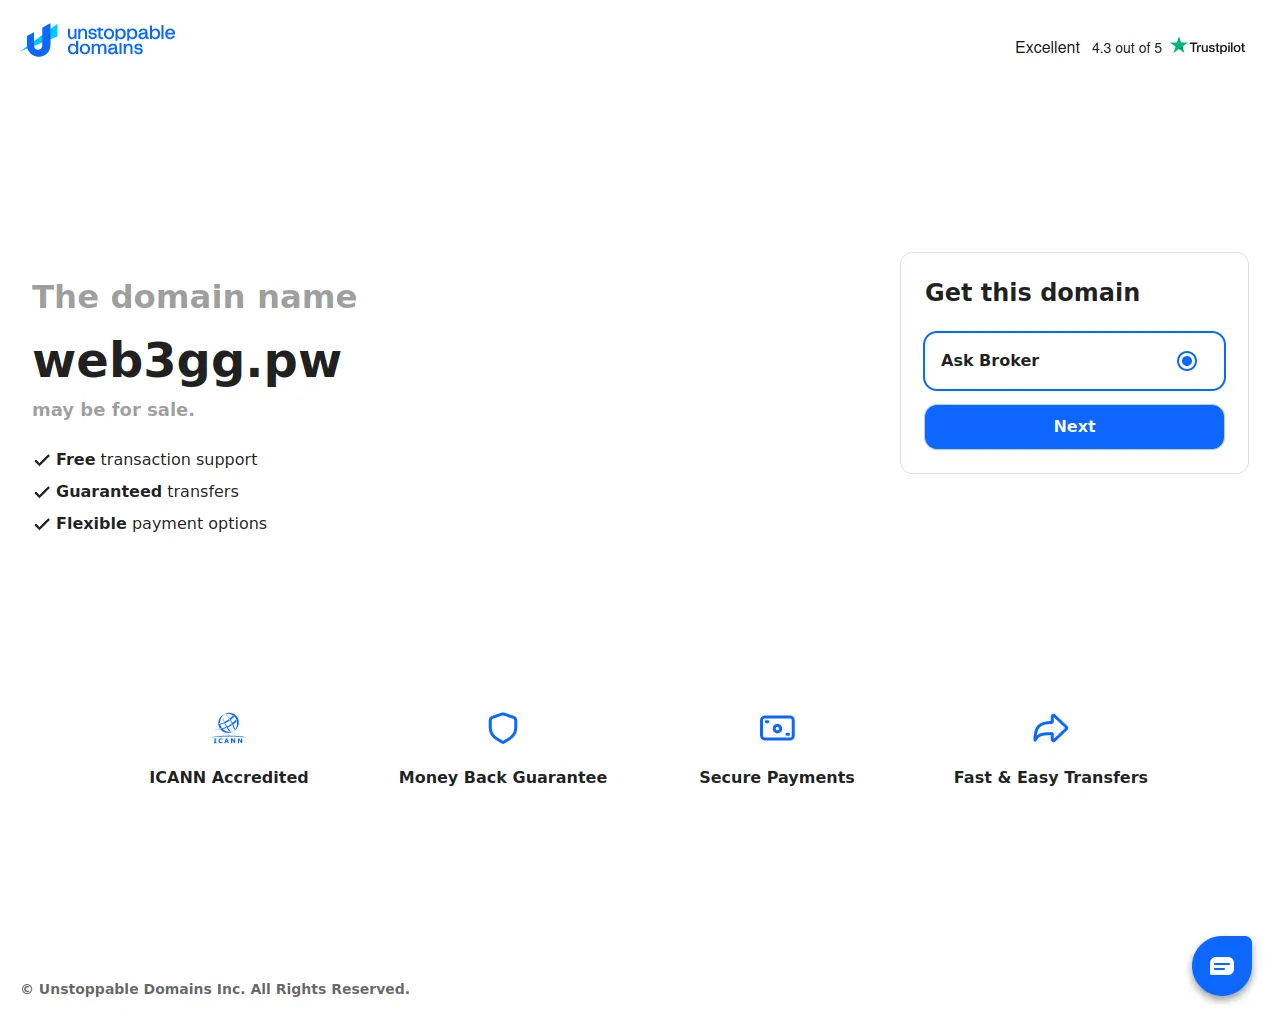Open the Trustpilot rating link
1280x1024 pixels.
click(1216, 47)
